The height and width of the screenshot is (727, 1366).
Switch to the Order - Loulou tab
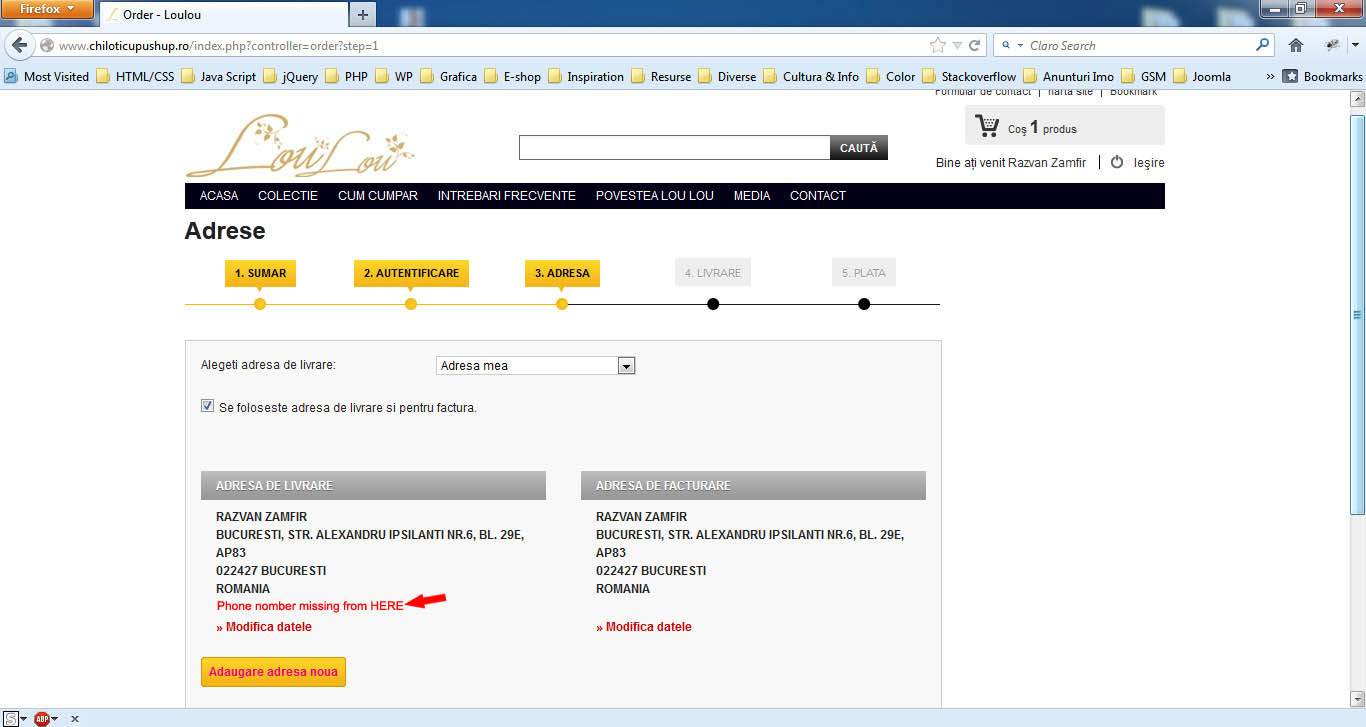click(x=222, y=15)
